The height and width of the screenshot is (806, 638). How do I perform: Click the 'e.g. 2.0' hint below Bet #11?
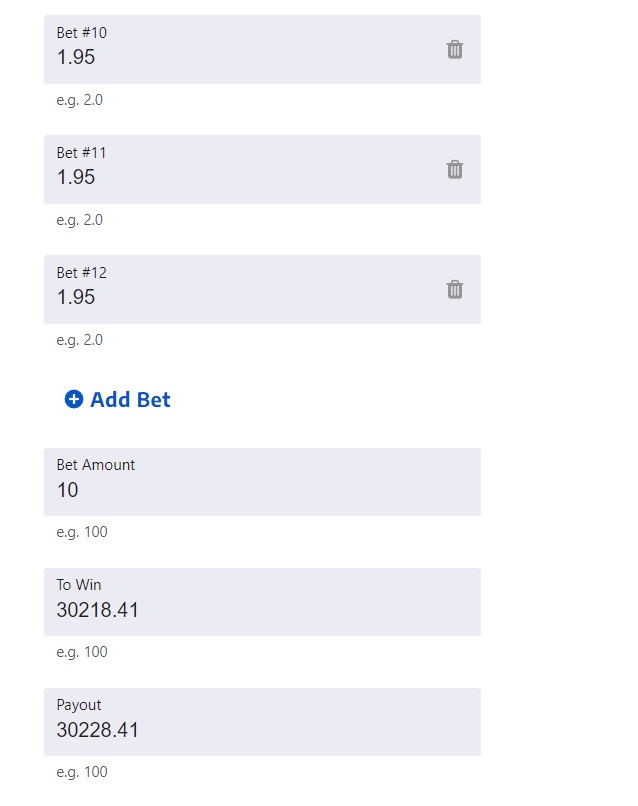point(80,220)
